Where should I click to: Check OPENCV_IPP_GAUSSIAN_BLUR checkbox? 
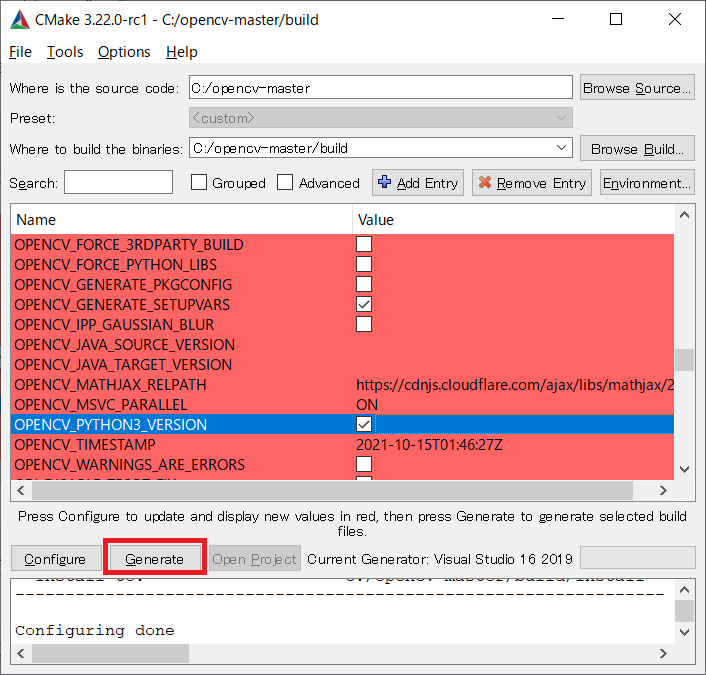click(x=364, y=324)
